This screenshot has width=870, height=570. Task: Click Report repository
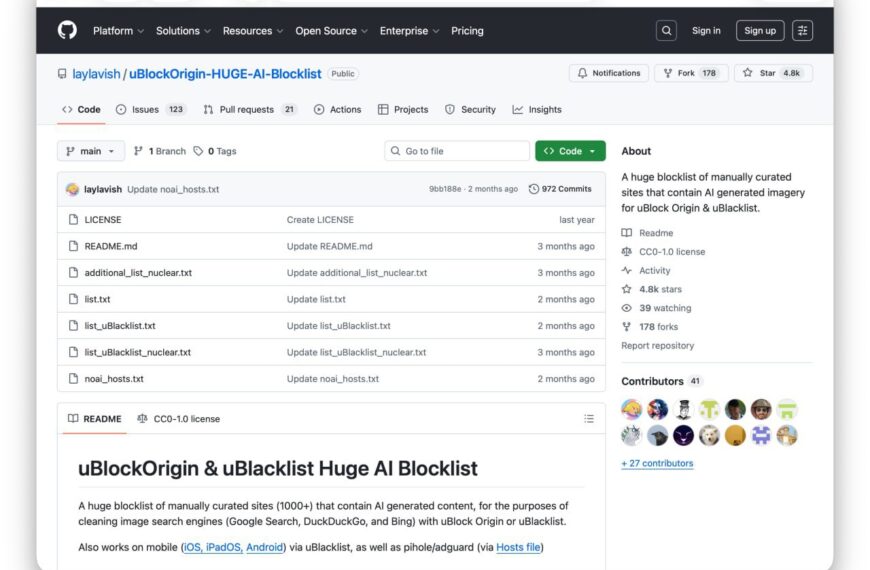[x=657, y=345]
